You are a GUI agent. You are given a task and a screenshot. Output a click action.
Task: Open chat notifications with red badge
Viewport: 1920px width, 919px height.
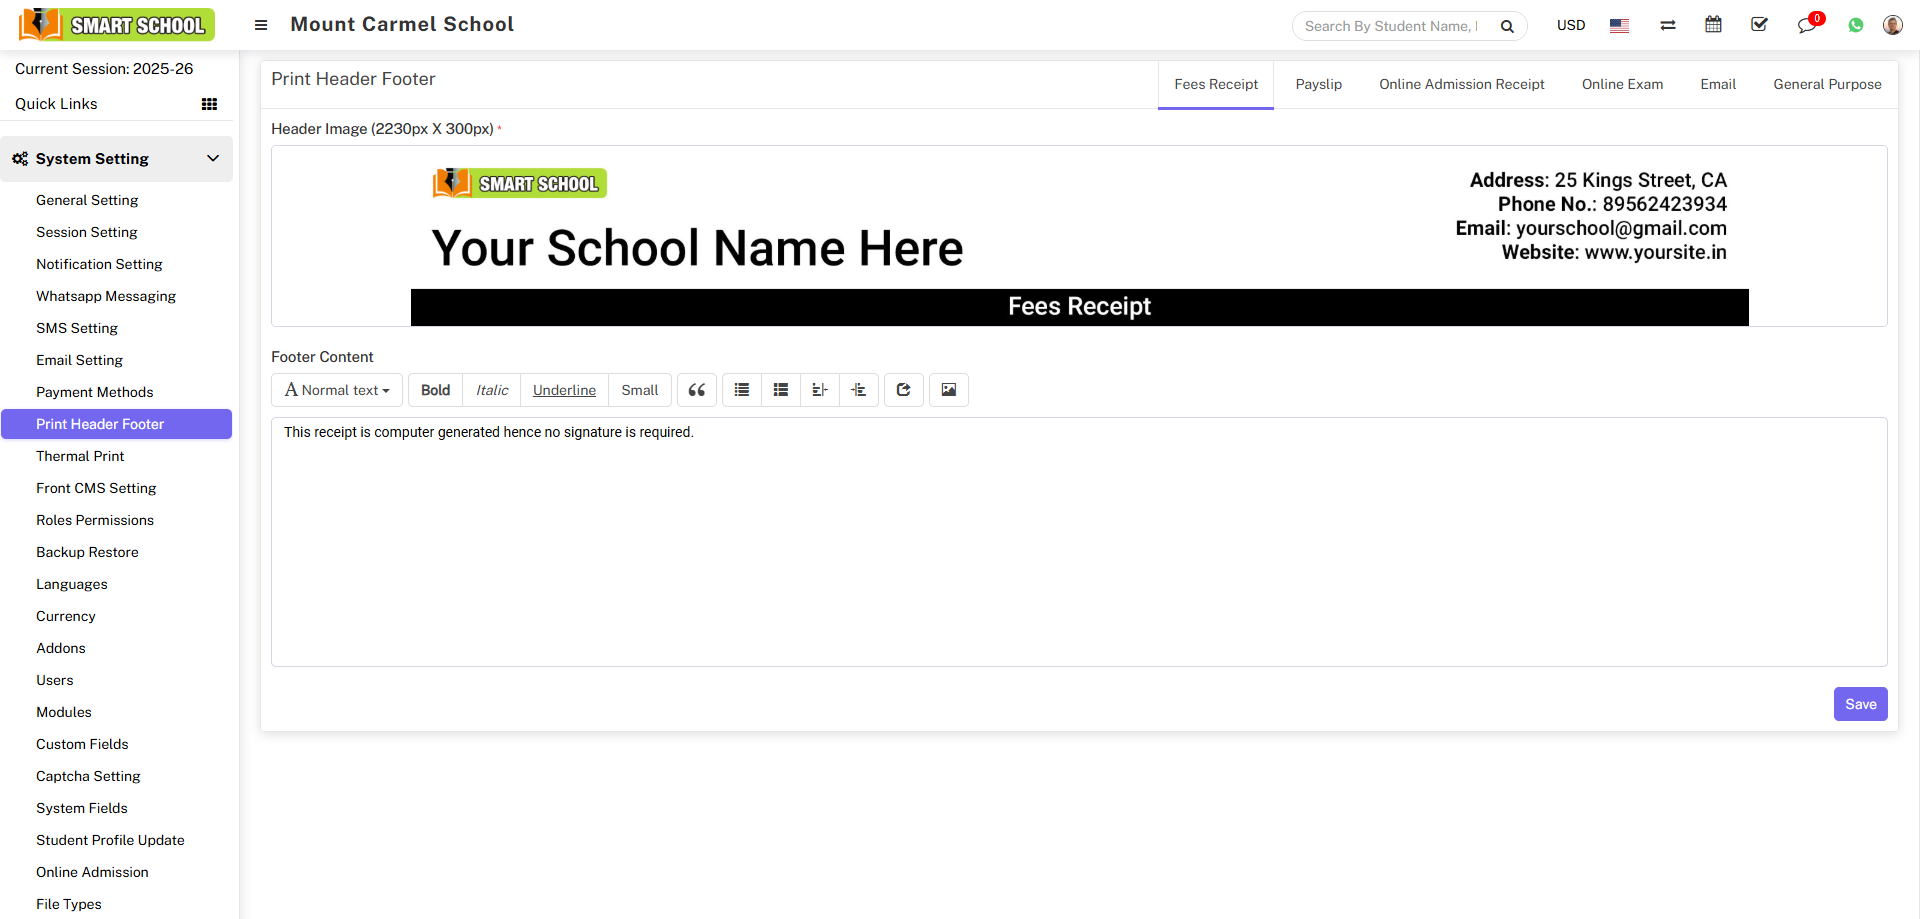[x=1807, y=25]
